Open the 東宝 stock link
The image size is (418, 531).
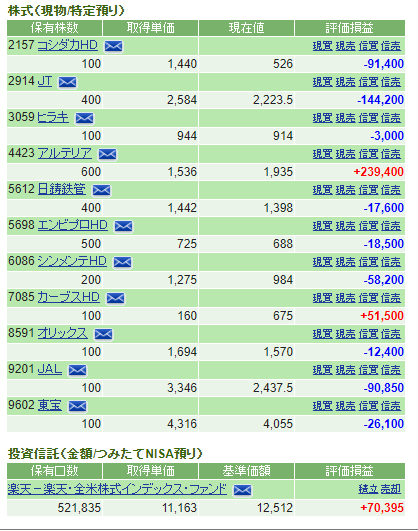pyautogui.click(x=49, y=405)
